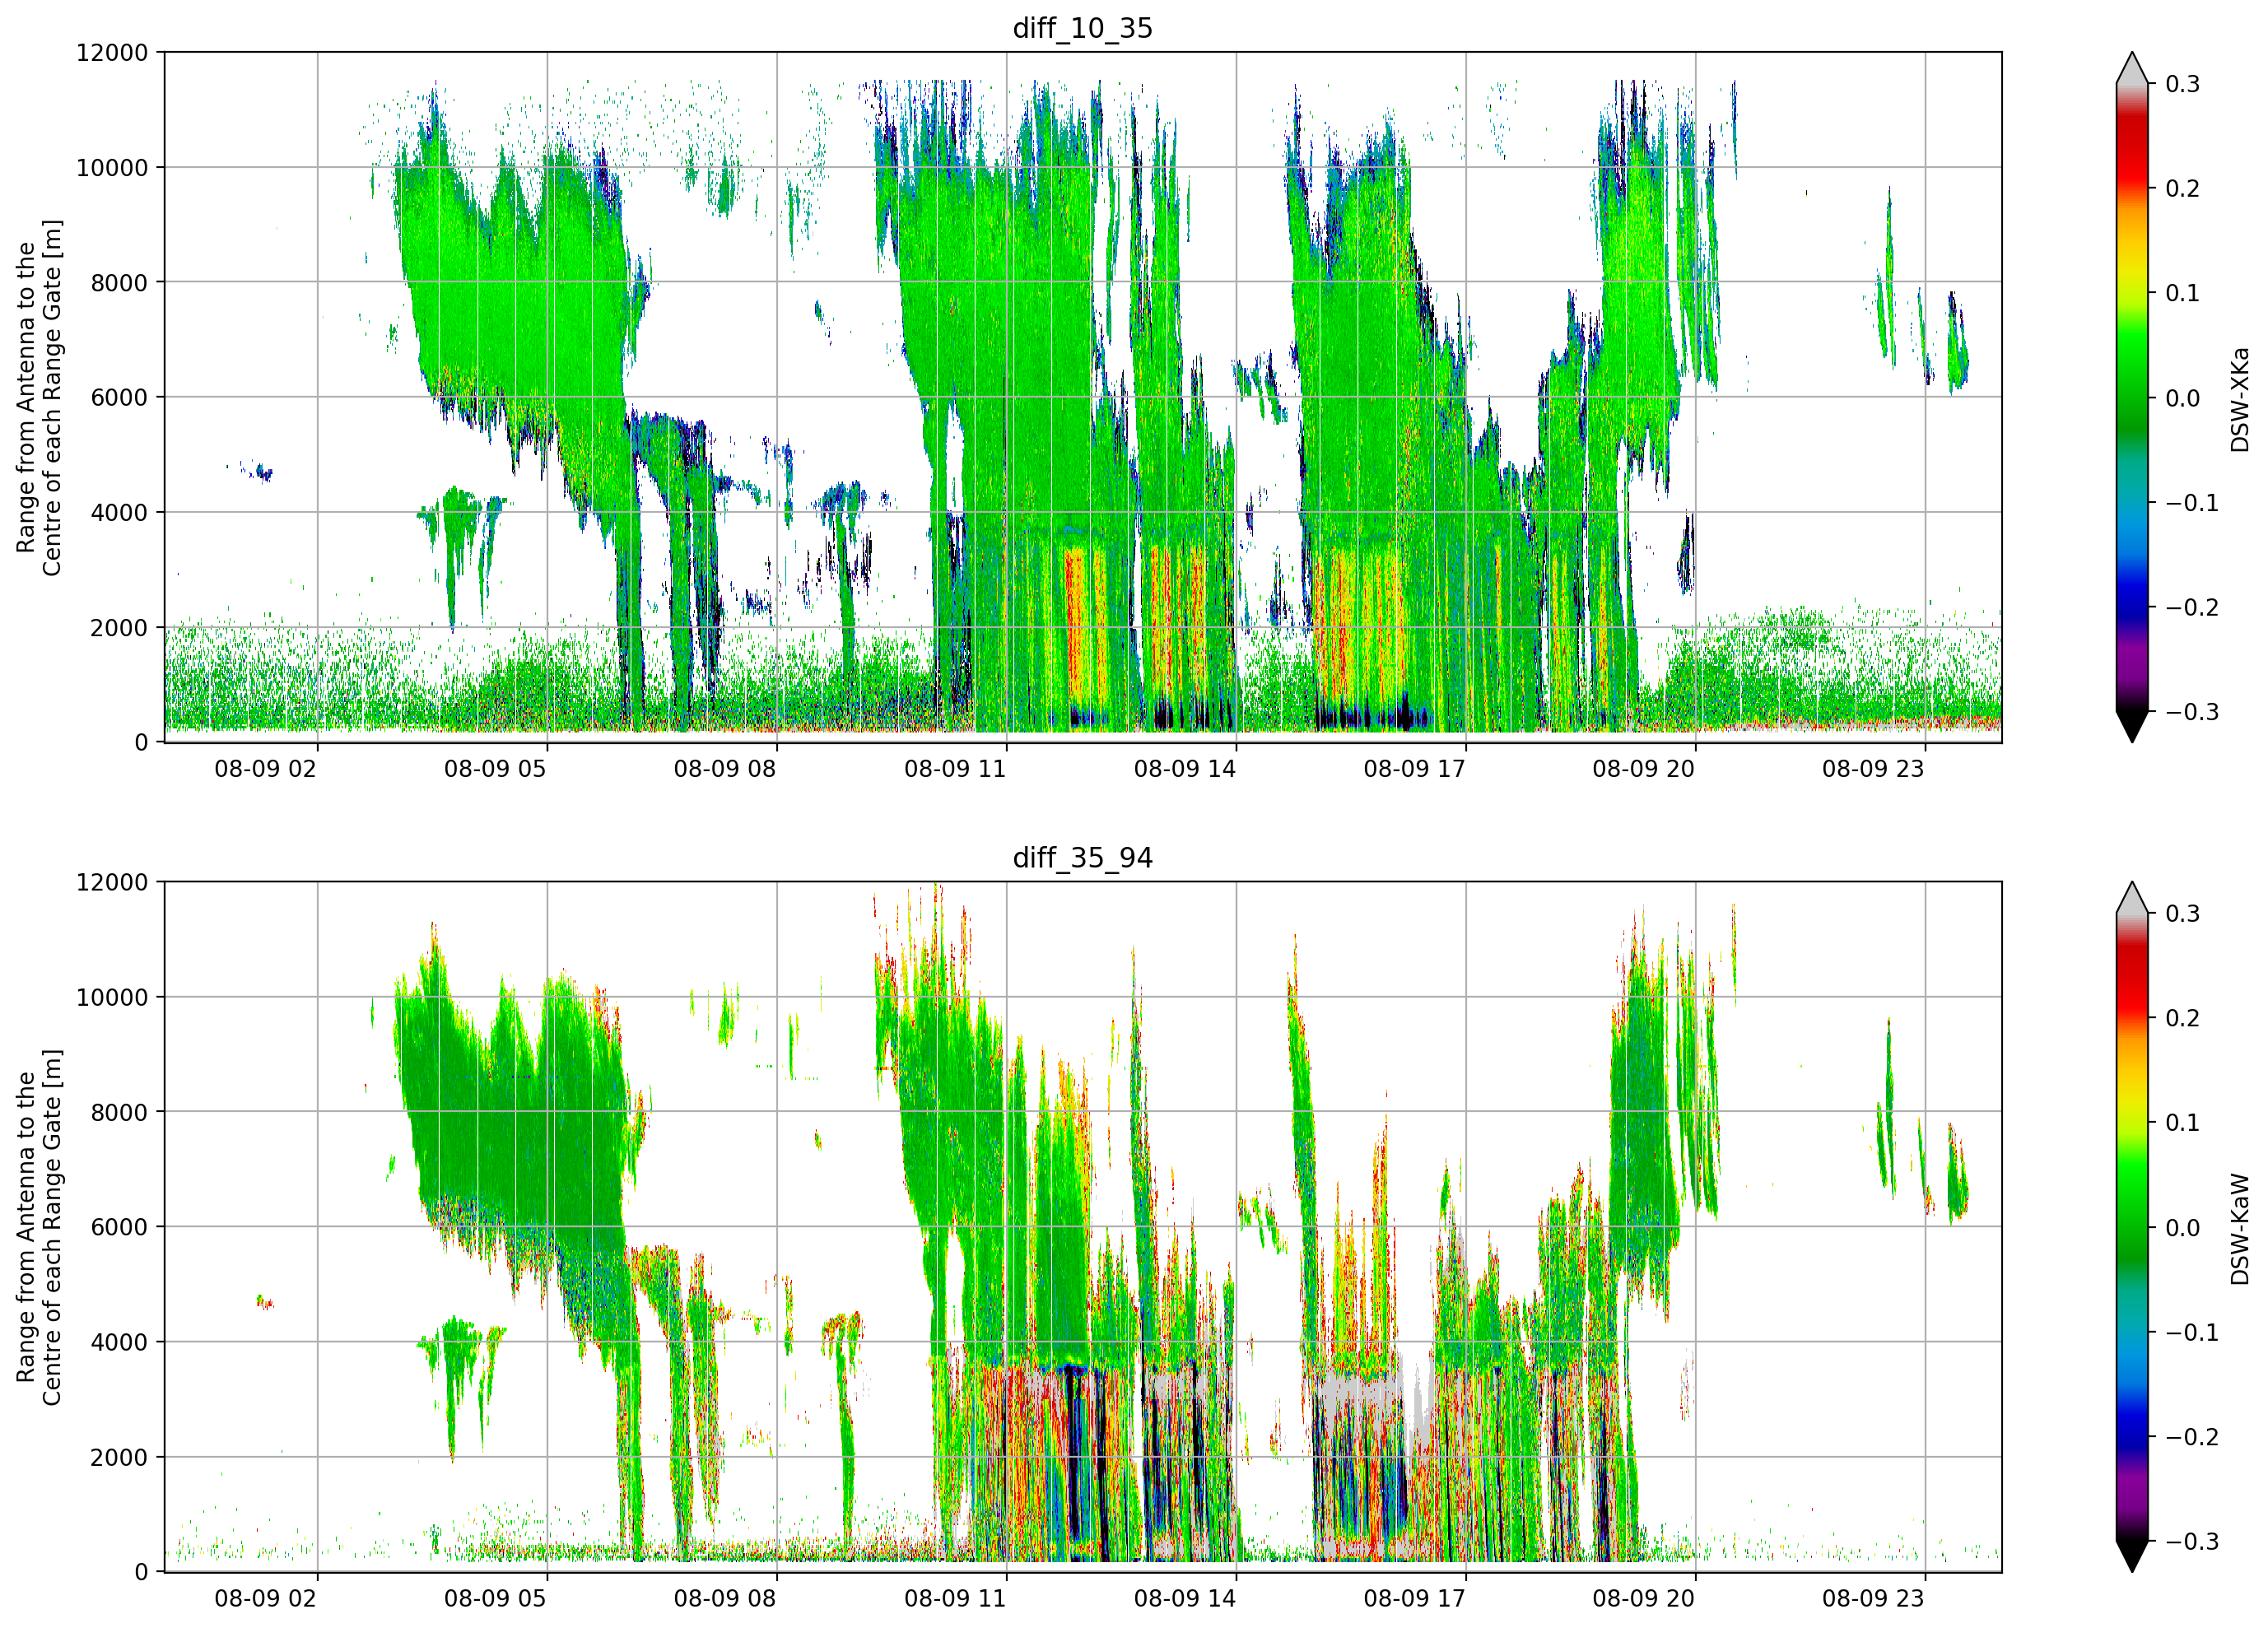Click the 6000 y-tick in diff_35_94

click(x=119, y=1227)
